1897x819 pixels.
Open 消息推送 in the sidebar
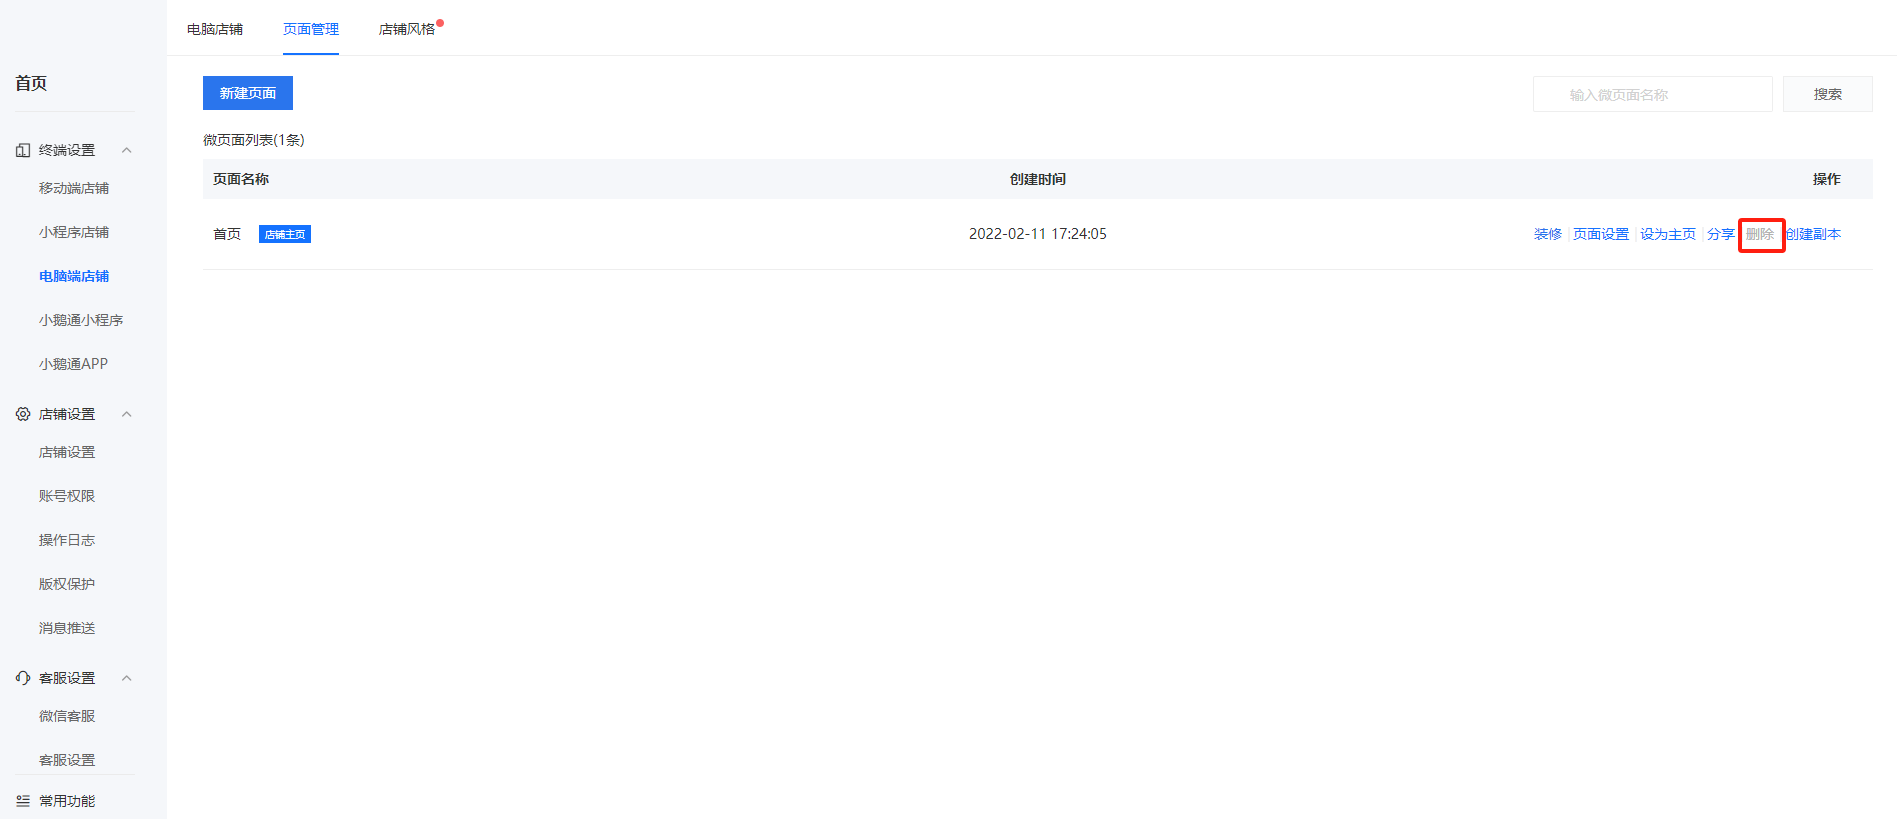(x=67, y=628)
